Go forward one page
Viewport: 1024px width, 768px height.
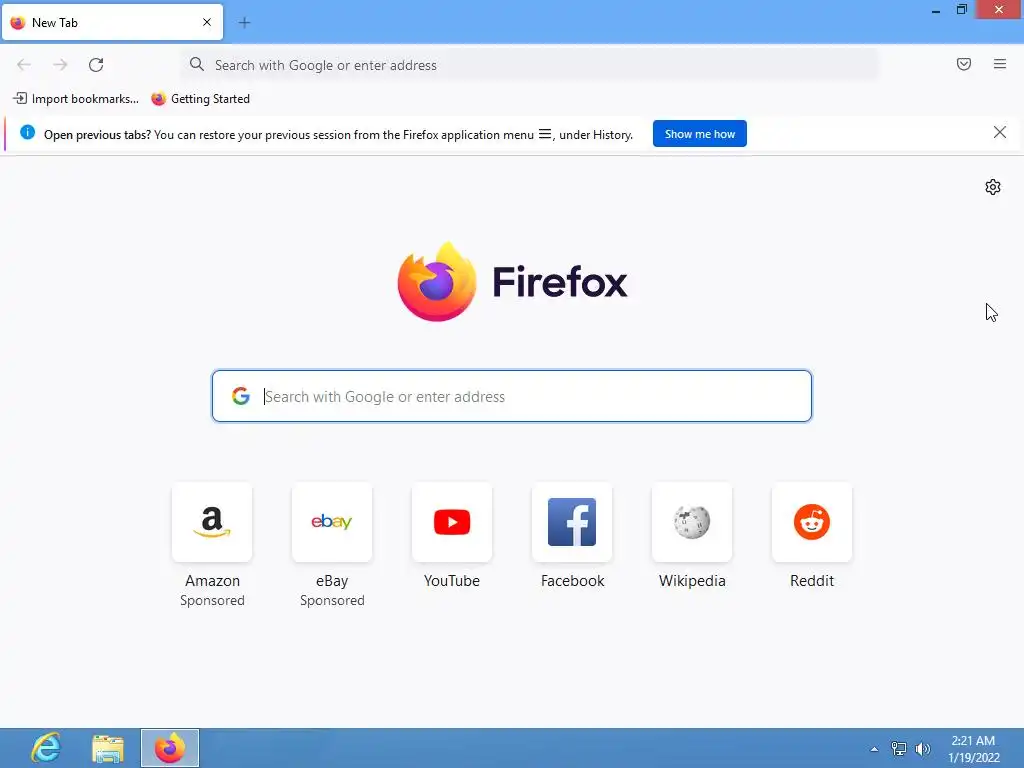pyautogui.click(x=60, y=65)
